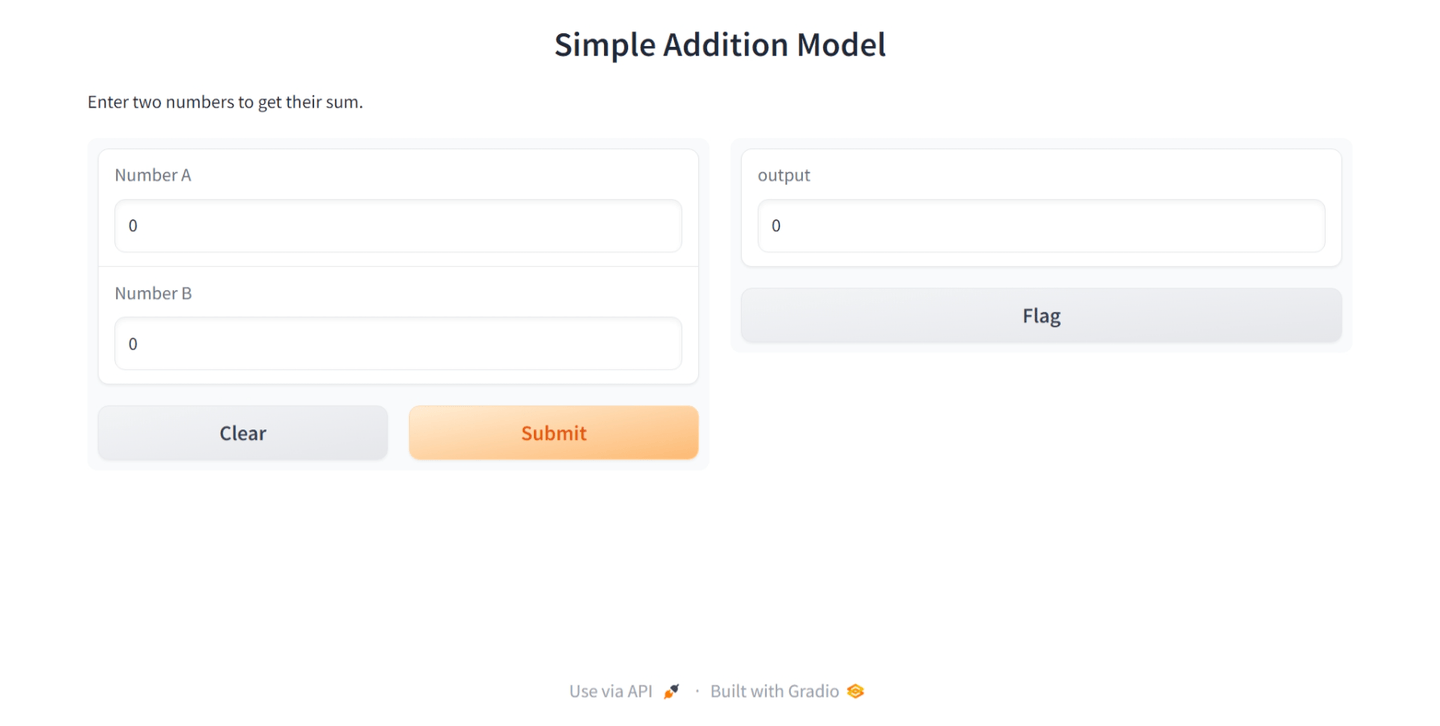Select the zero value in output
Image resolution: width=1440 pixels, height=726 pixels.
click(776, 226)
